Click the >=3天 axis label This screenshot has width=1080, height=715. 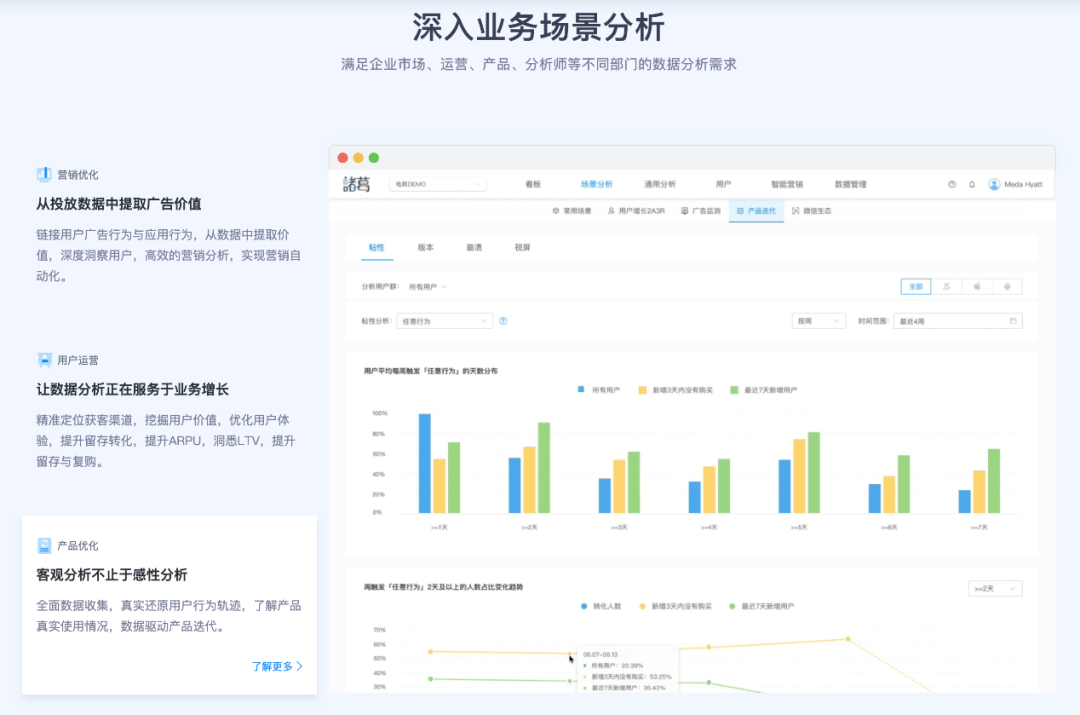pos(619,527)
